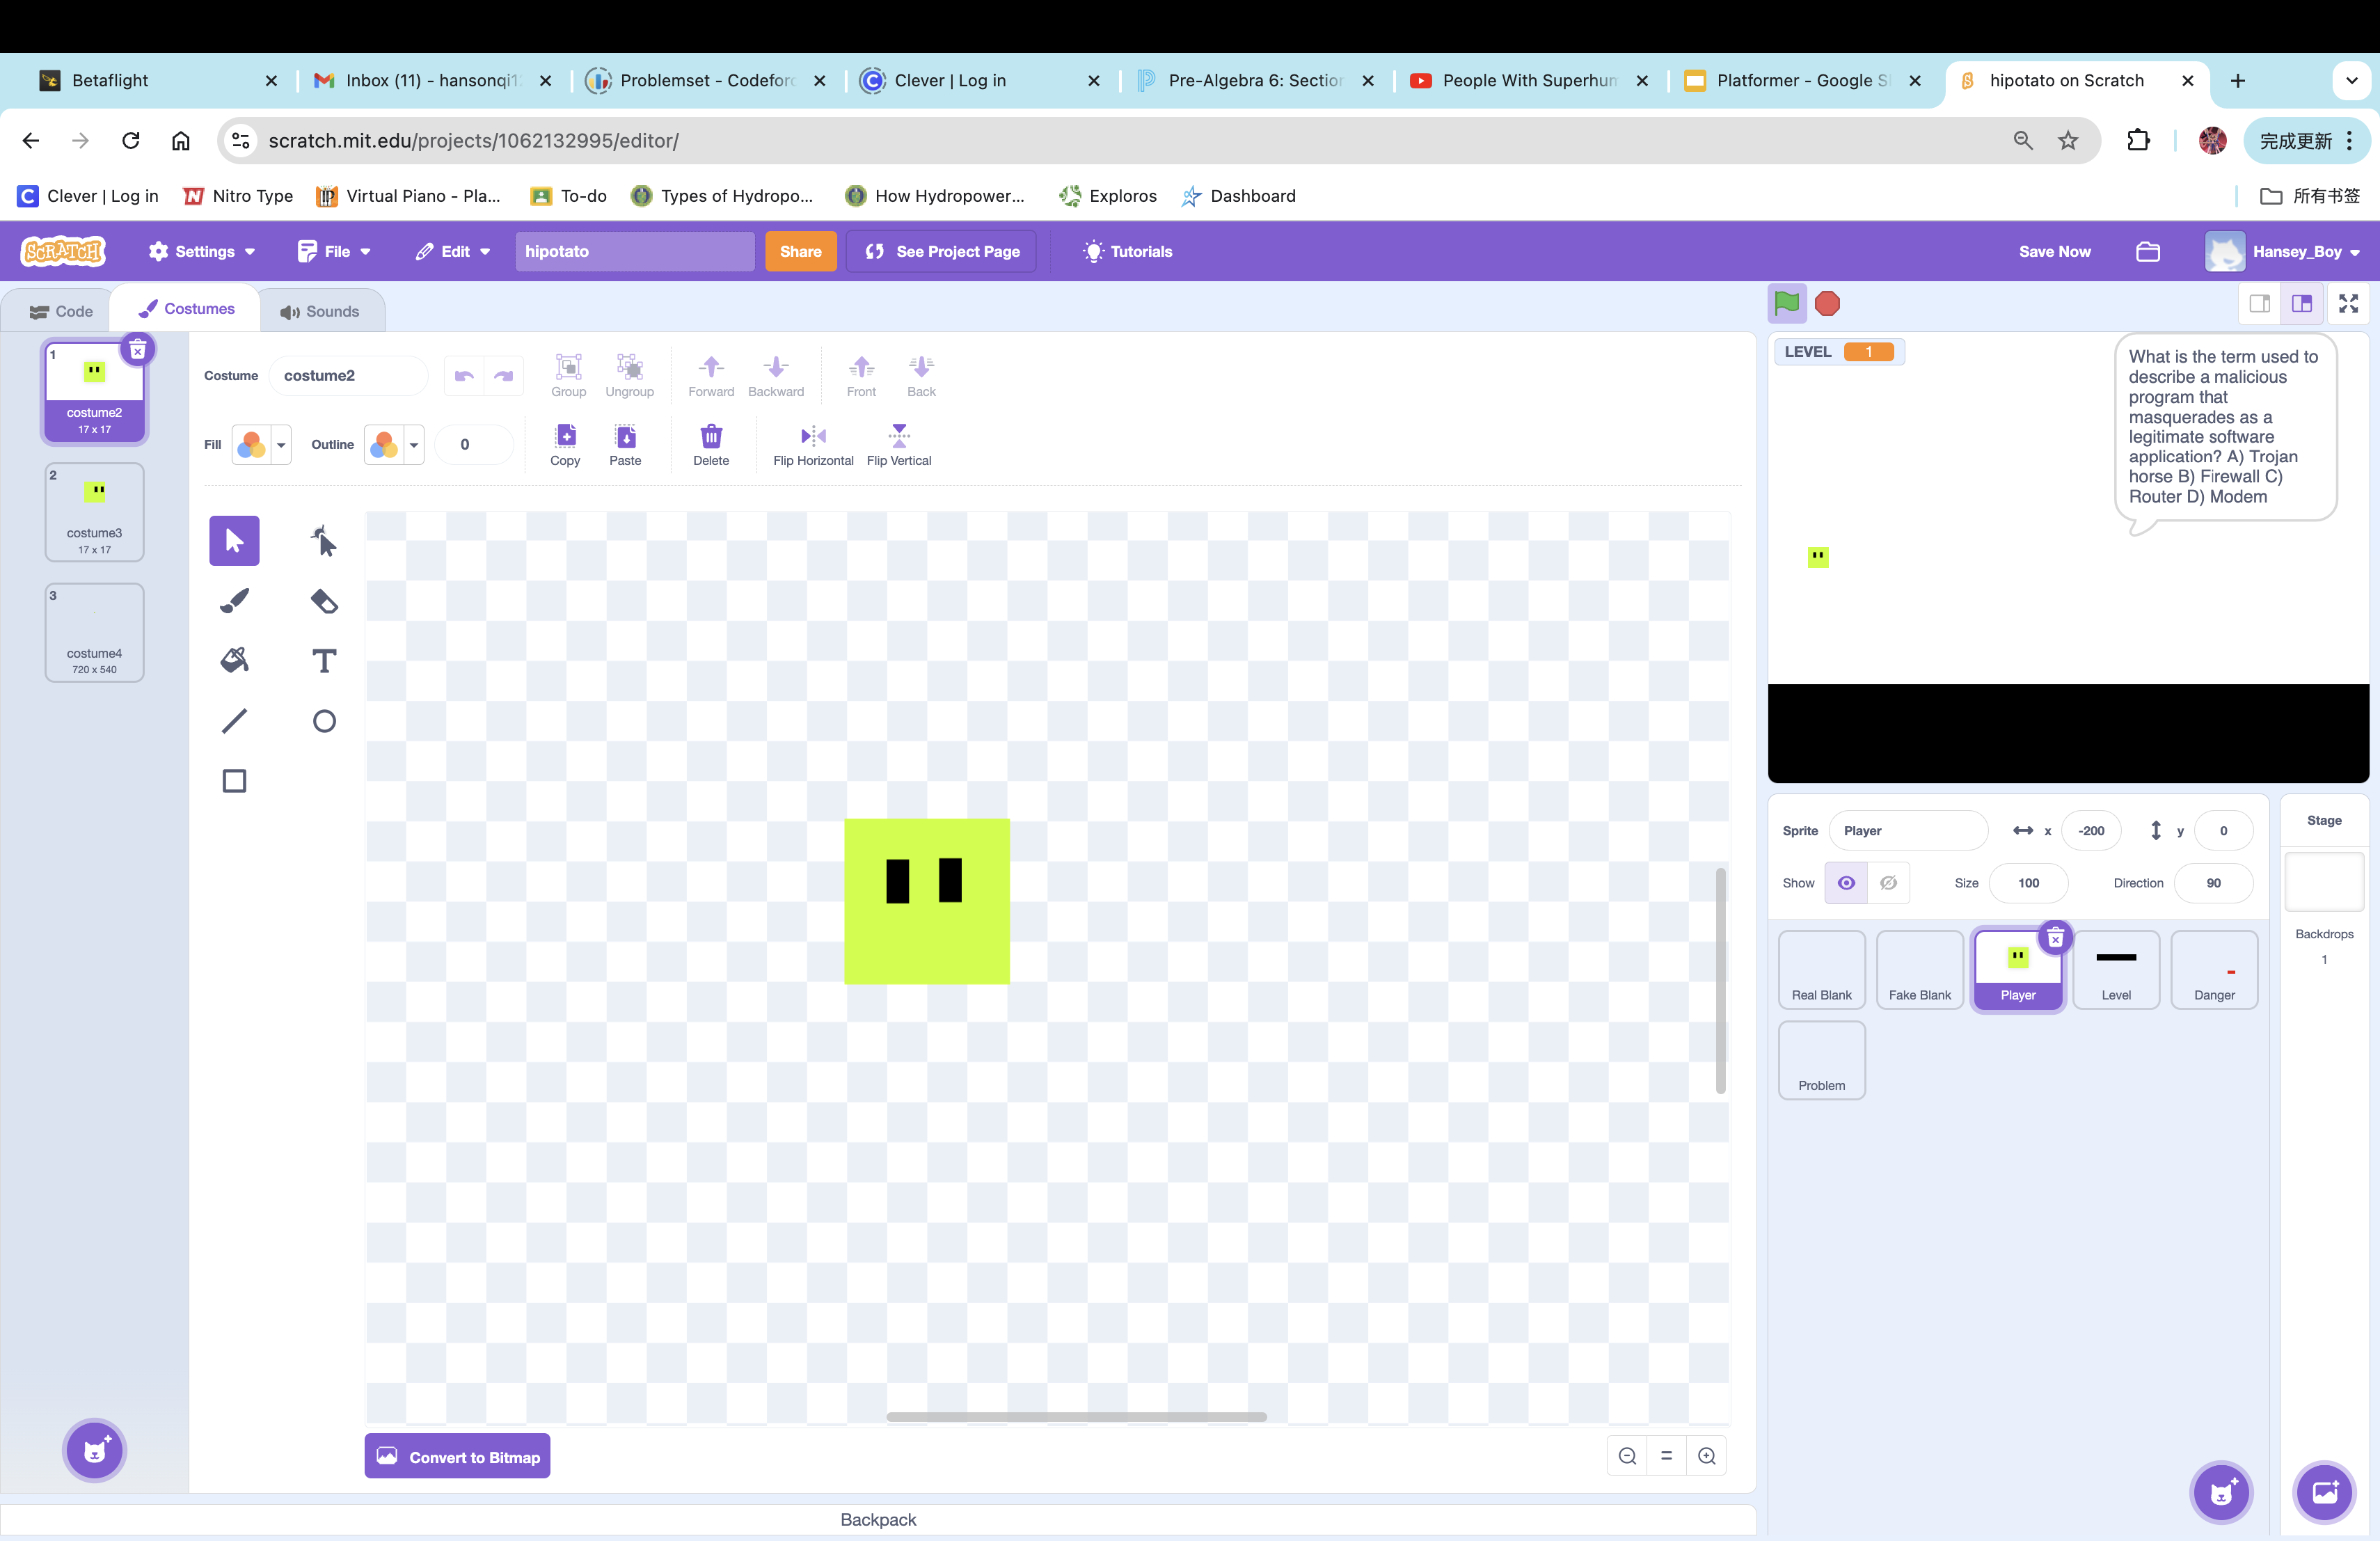The height and width of the screenshot is (1541, 2380).
Task: Switch to small stage layout
Action: tap(2259, 304)
